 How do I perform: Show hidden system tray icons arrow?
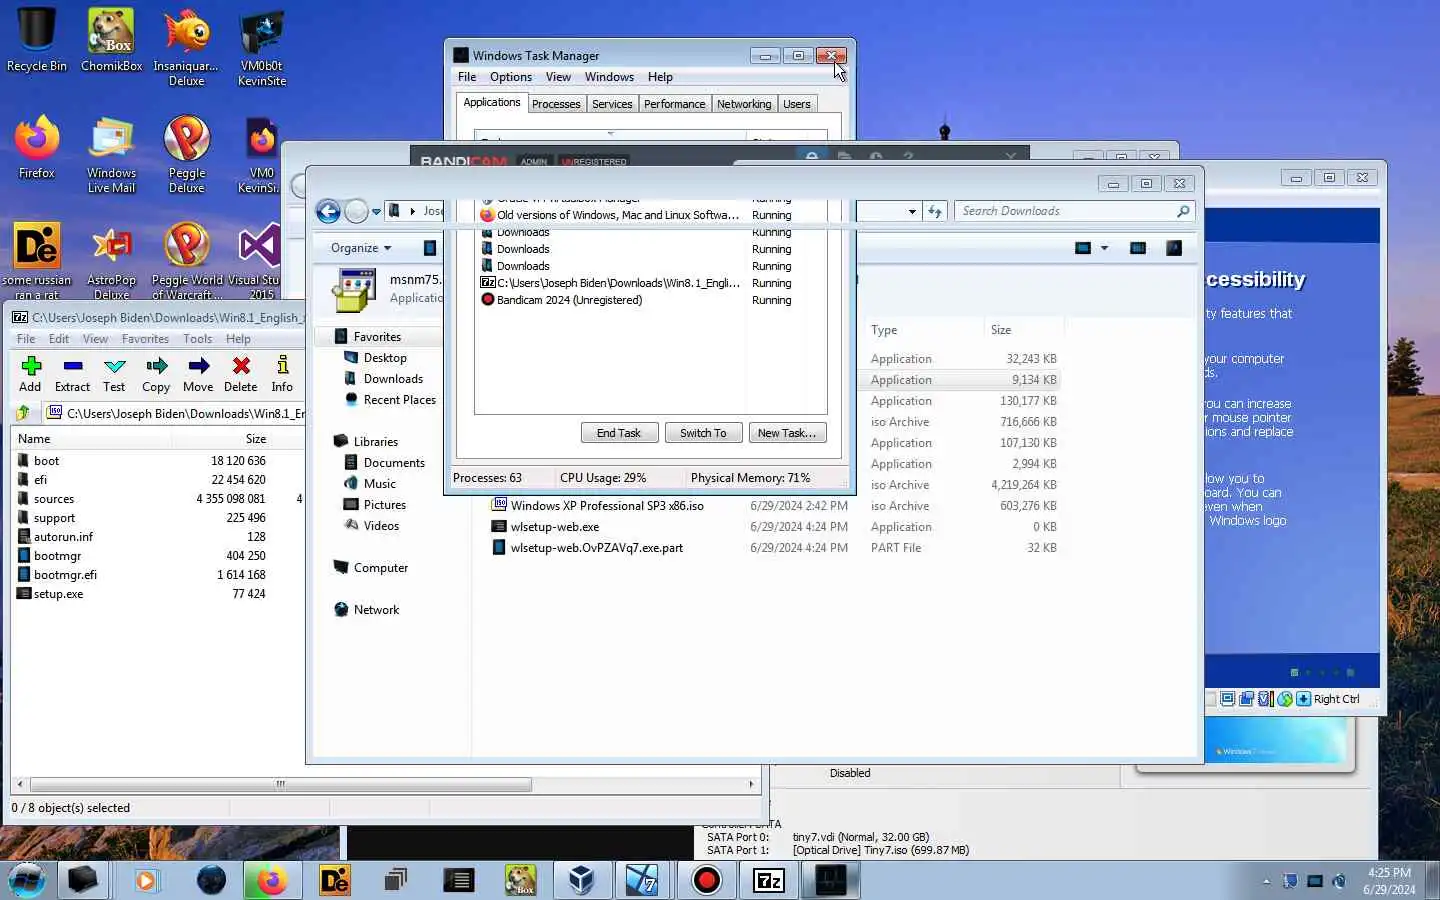[1266, 881]
